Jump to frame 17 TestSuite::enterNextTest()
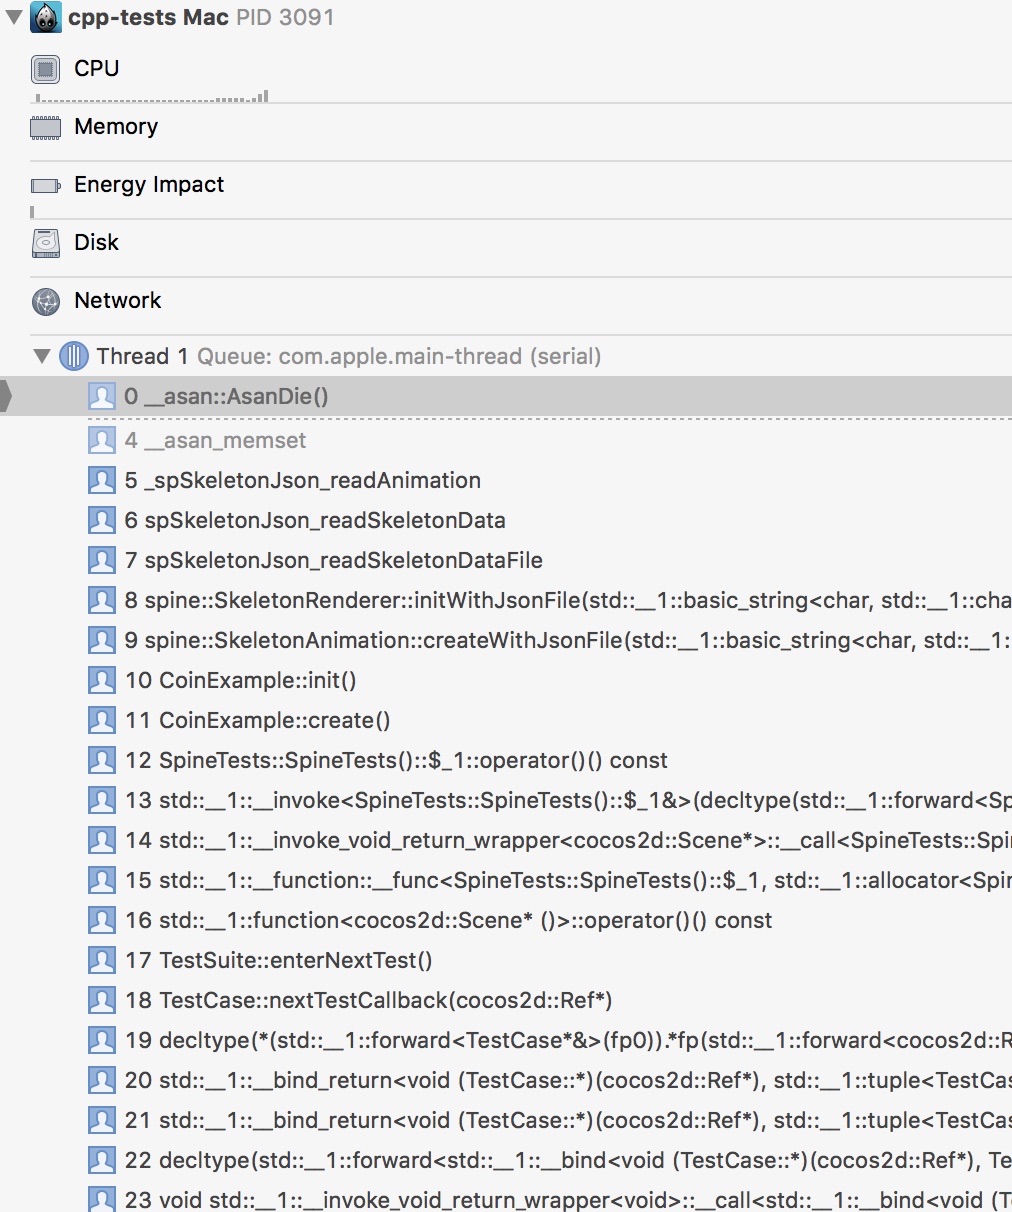The image size is (1012, 1212). point(278,961)
